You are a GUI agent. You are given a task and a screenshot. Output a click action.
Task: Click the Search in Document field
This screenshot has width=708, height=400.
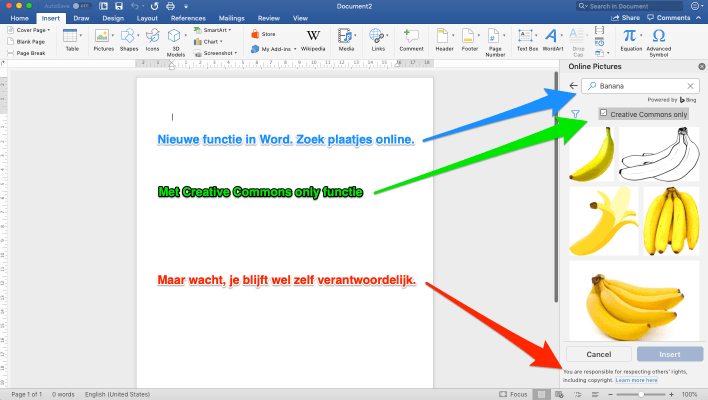[629, 6]
